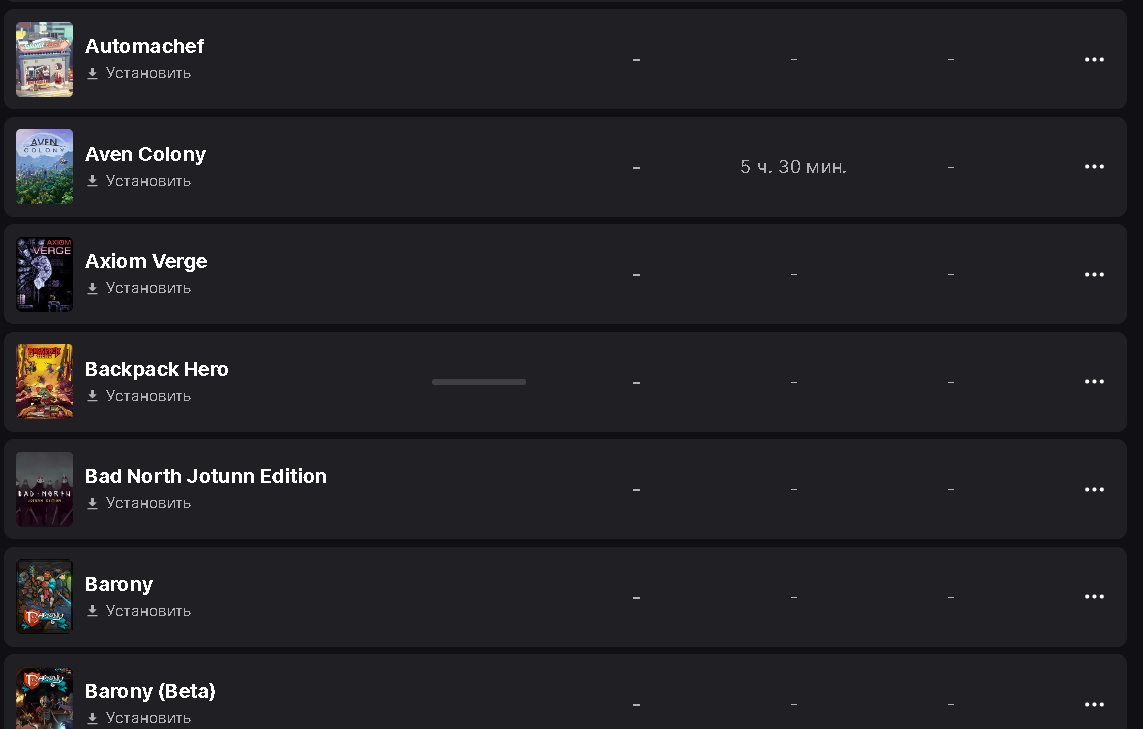Click Установить for Bad North Jotunn Edition
1143x729 pixels.
tap(148, 503)
